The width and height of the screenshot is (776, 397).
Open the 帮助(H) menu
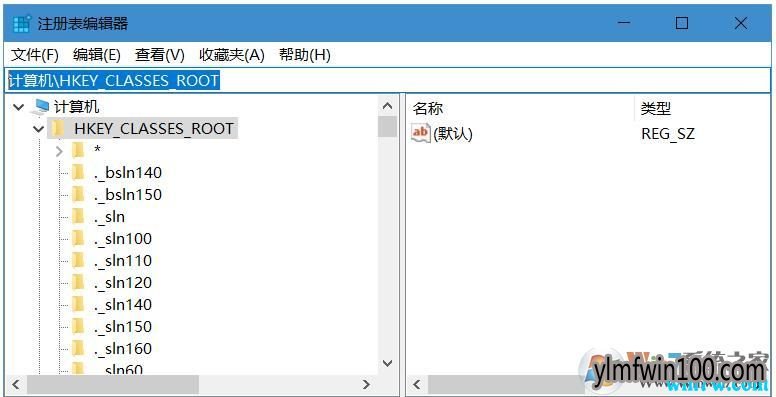[304, 55]
